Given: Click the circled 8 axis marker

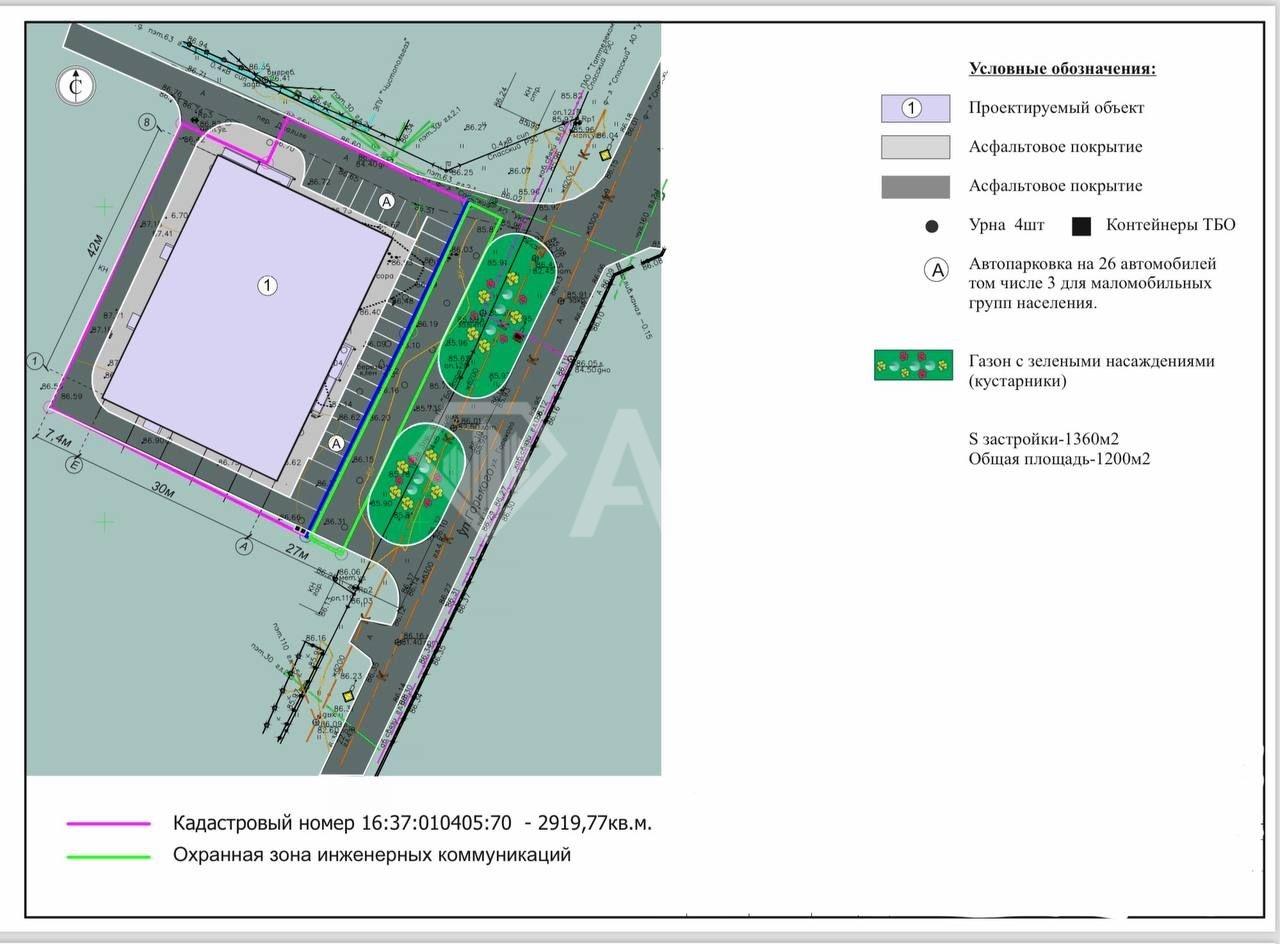Looking at the screenshot, I should (x=148, y=123).
